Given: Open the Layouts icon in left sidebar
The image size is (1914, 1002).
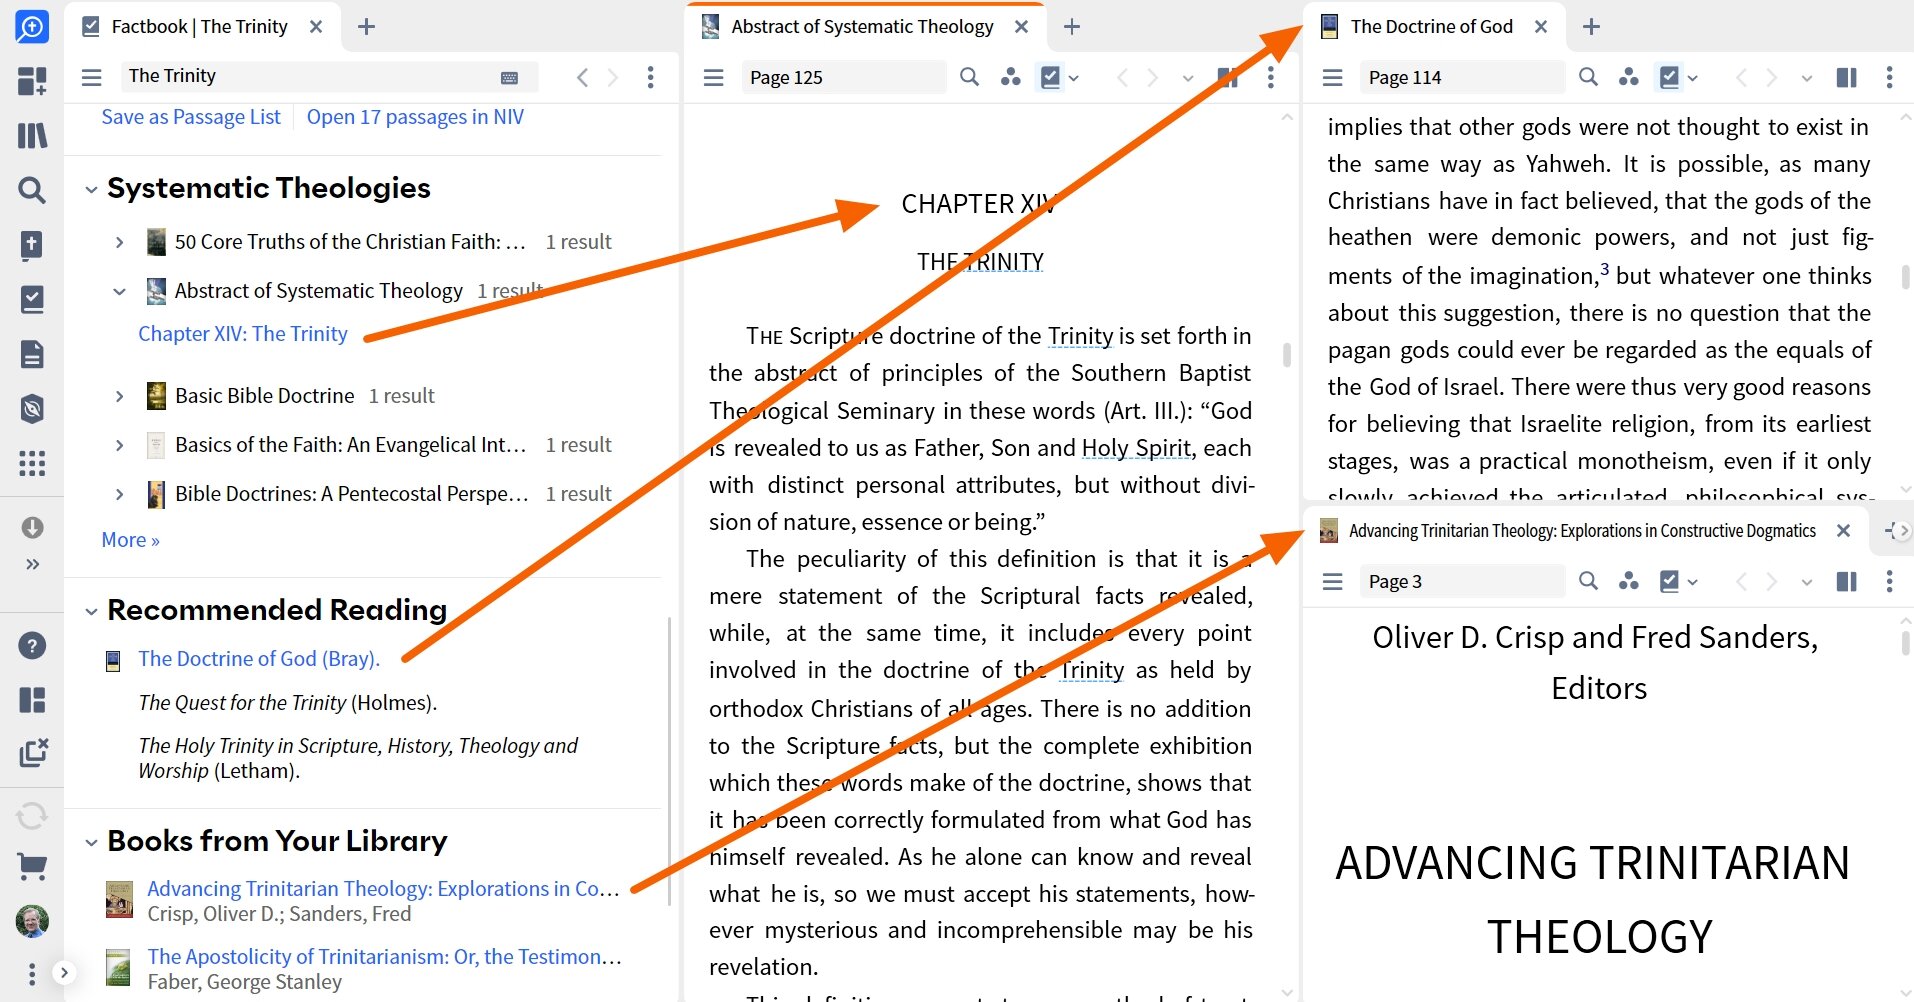Looking at the screenshot, I should tap(32, 700).
